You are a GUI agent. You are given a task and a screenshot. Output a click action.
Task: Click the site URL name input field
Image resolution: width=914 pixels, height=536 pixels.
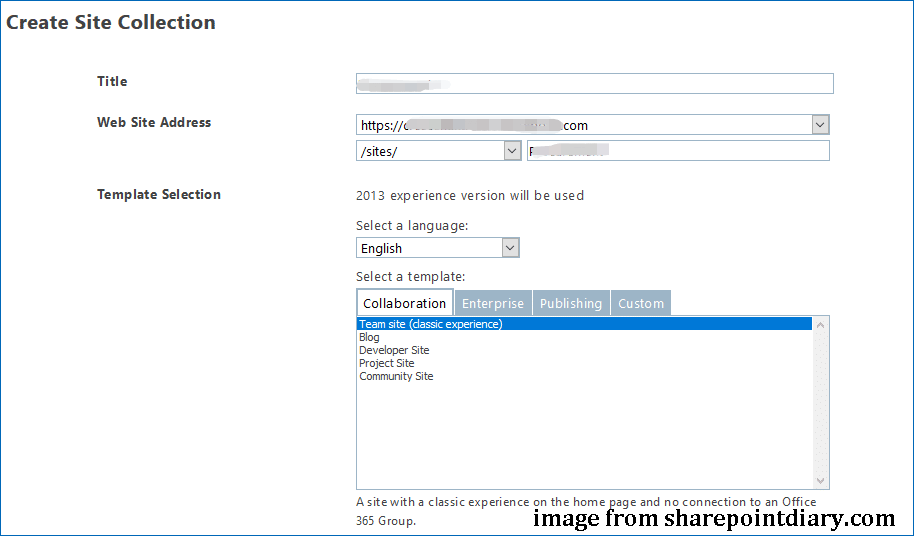coord(678,151)
